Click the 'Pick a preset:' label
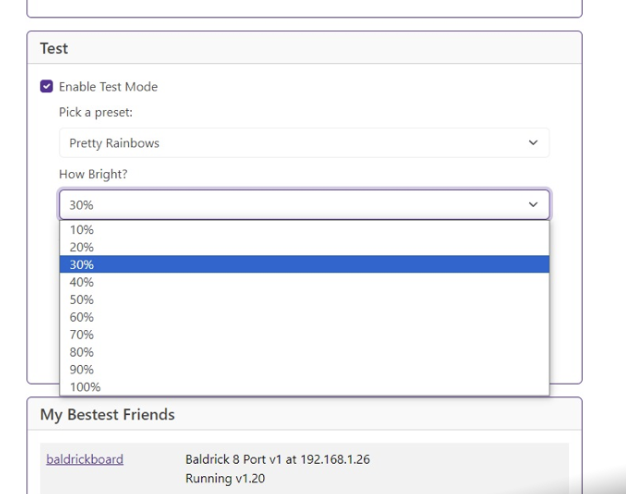The height and width of the screenshot is (494, 626). click(96, 112)
